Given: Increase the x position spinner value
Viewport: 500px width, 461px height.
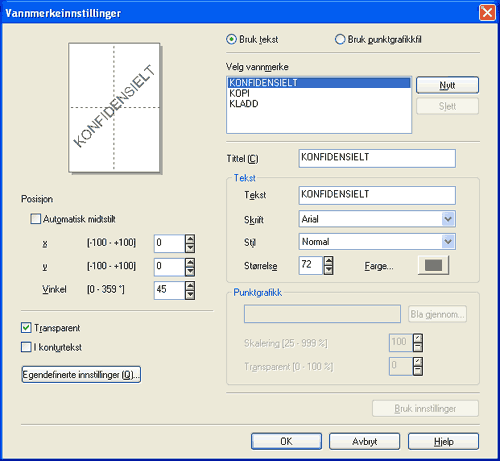Looking at the screenshot, I should 190,239.
